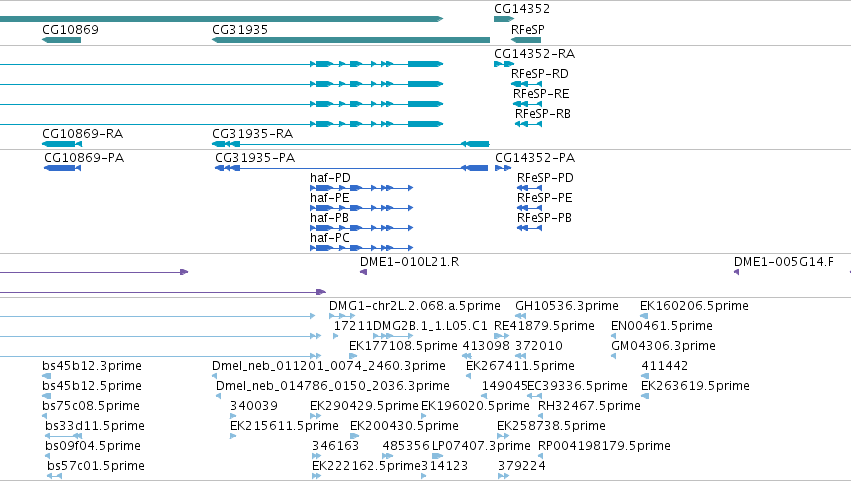851x481 pixels.
Task: Click the LP07407.3prime label
Action: [481, 447]
